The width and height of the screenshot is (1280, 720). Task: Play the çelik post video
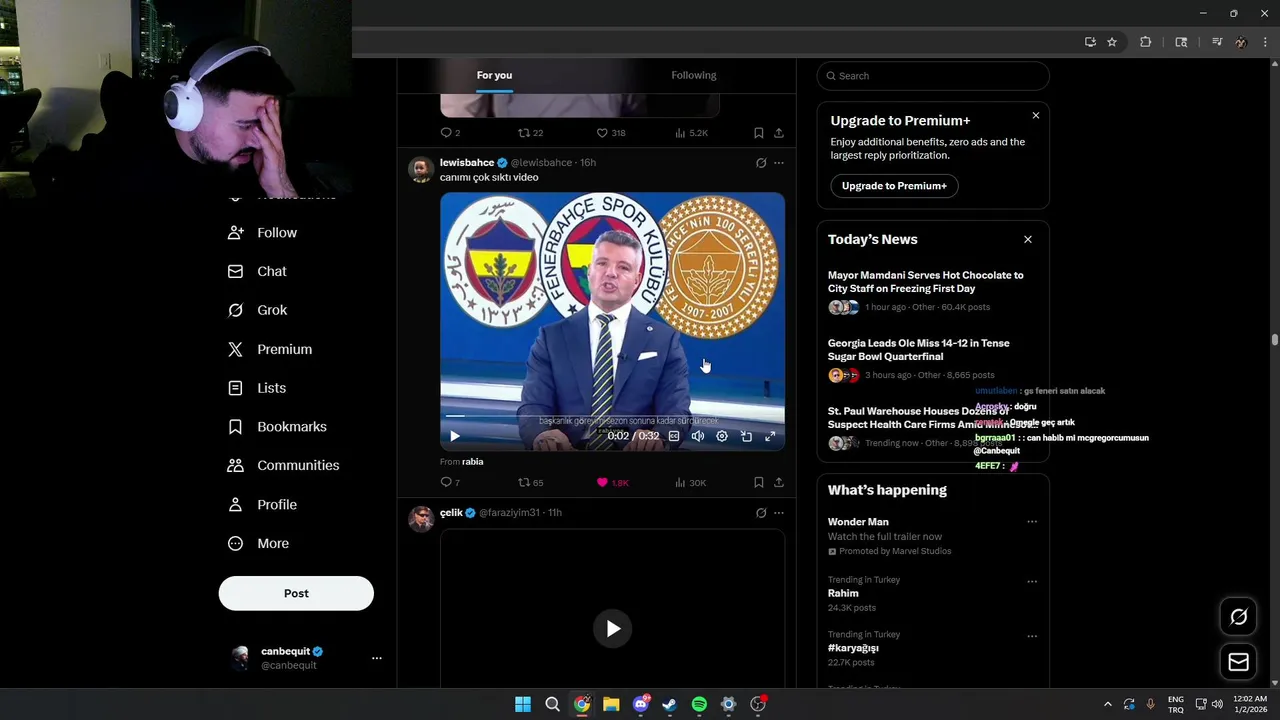pos(613,629)
